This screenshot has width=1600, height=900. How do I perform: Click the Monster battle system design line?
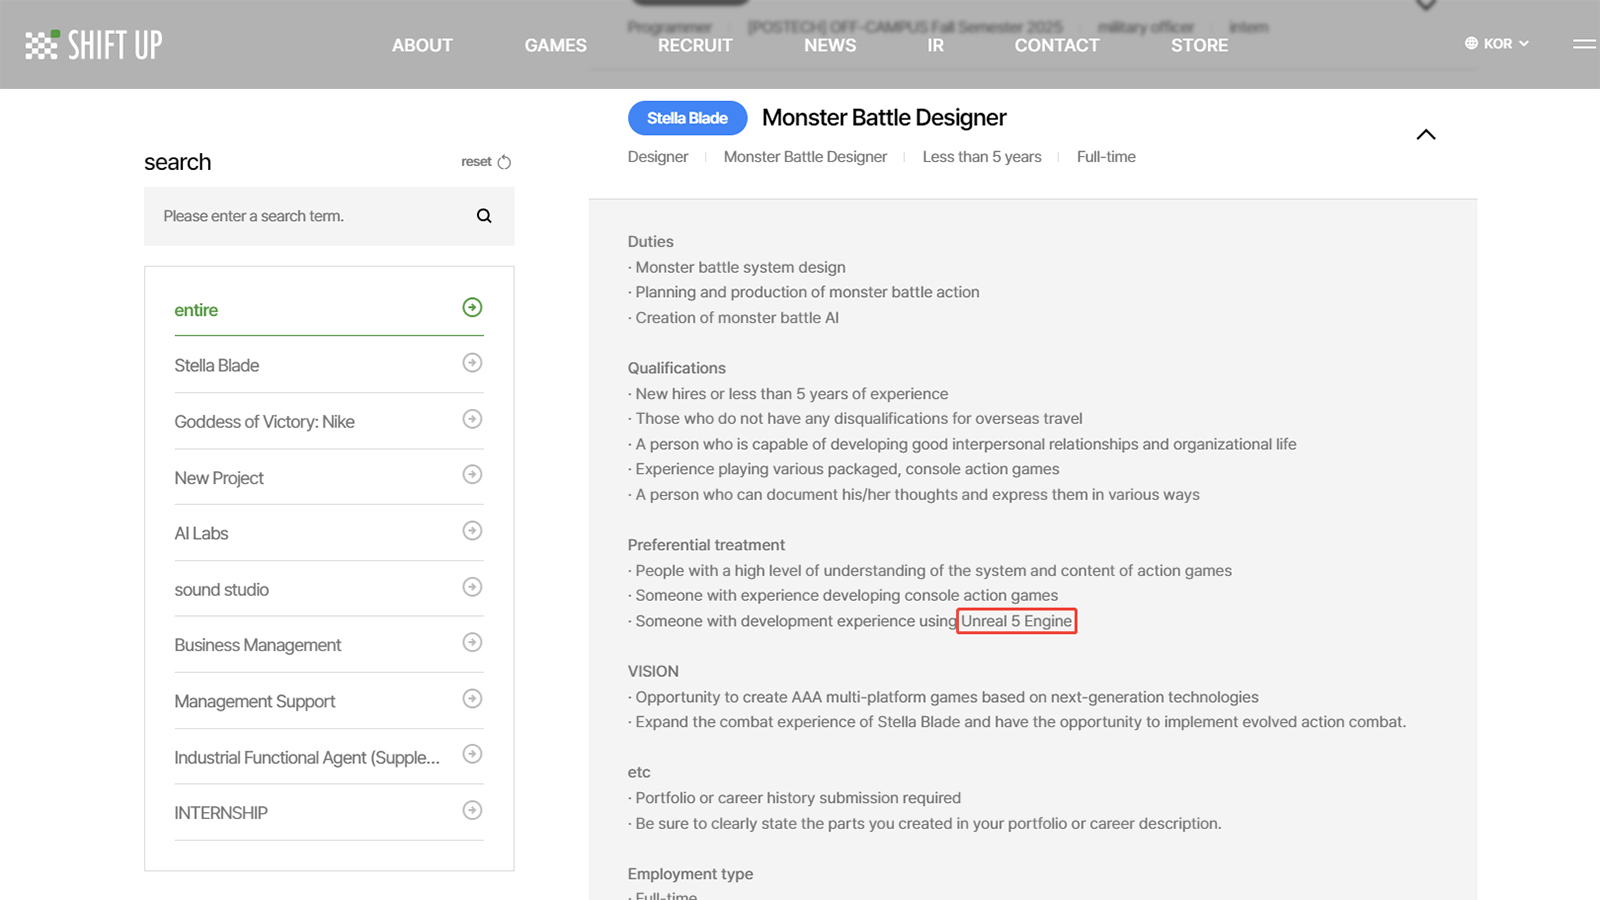[737, 267]
